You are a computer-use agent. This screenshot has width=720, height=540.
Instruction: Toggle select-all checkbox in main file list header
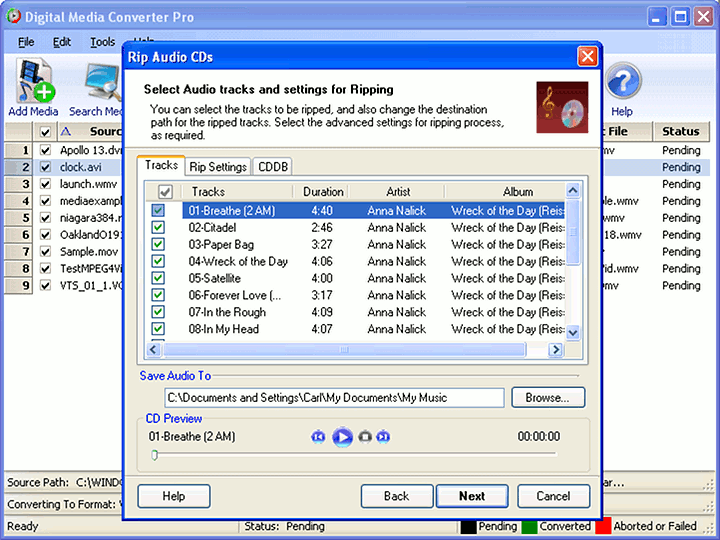coord(45,132)
